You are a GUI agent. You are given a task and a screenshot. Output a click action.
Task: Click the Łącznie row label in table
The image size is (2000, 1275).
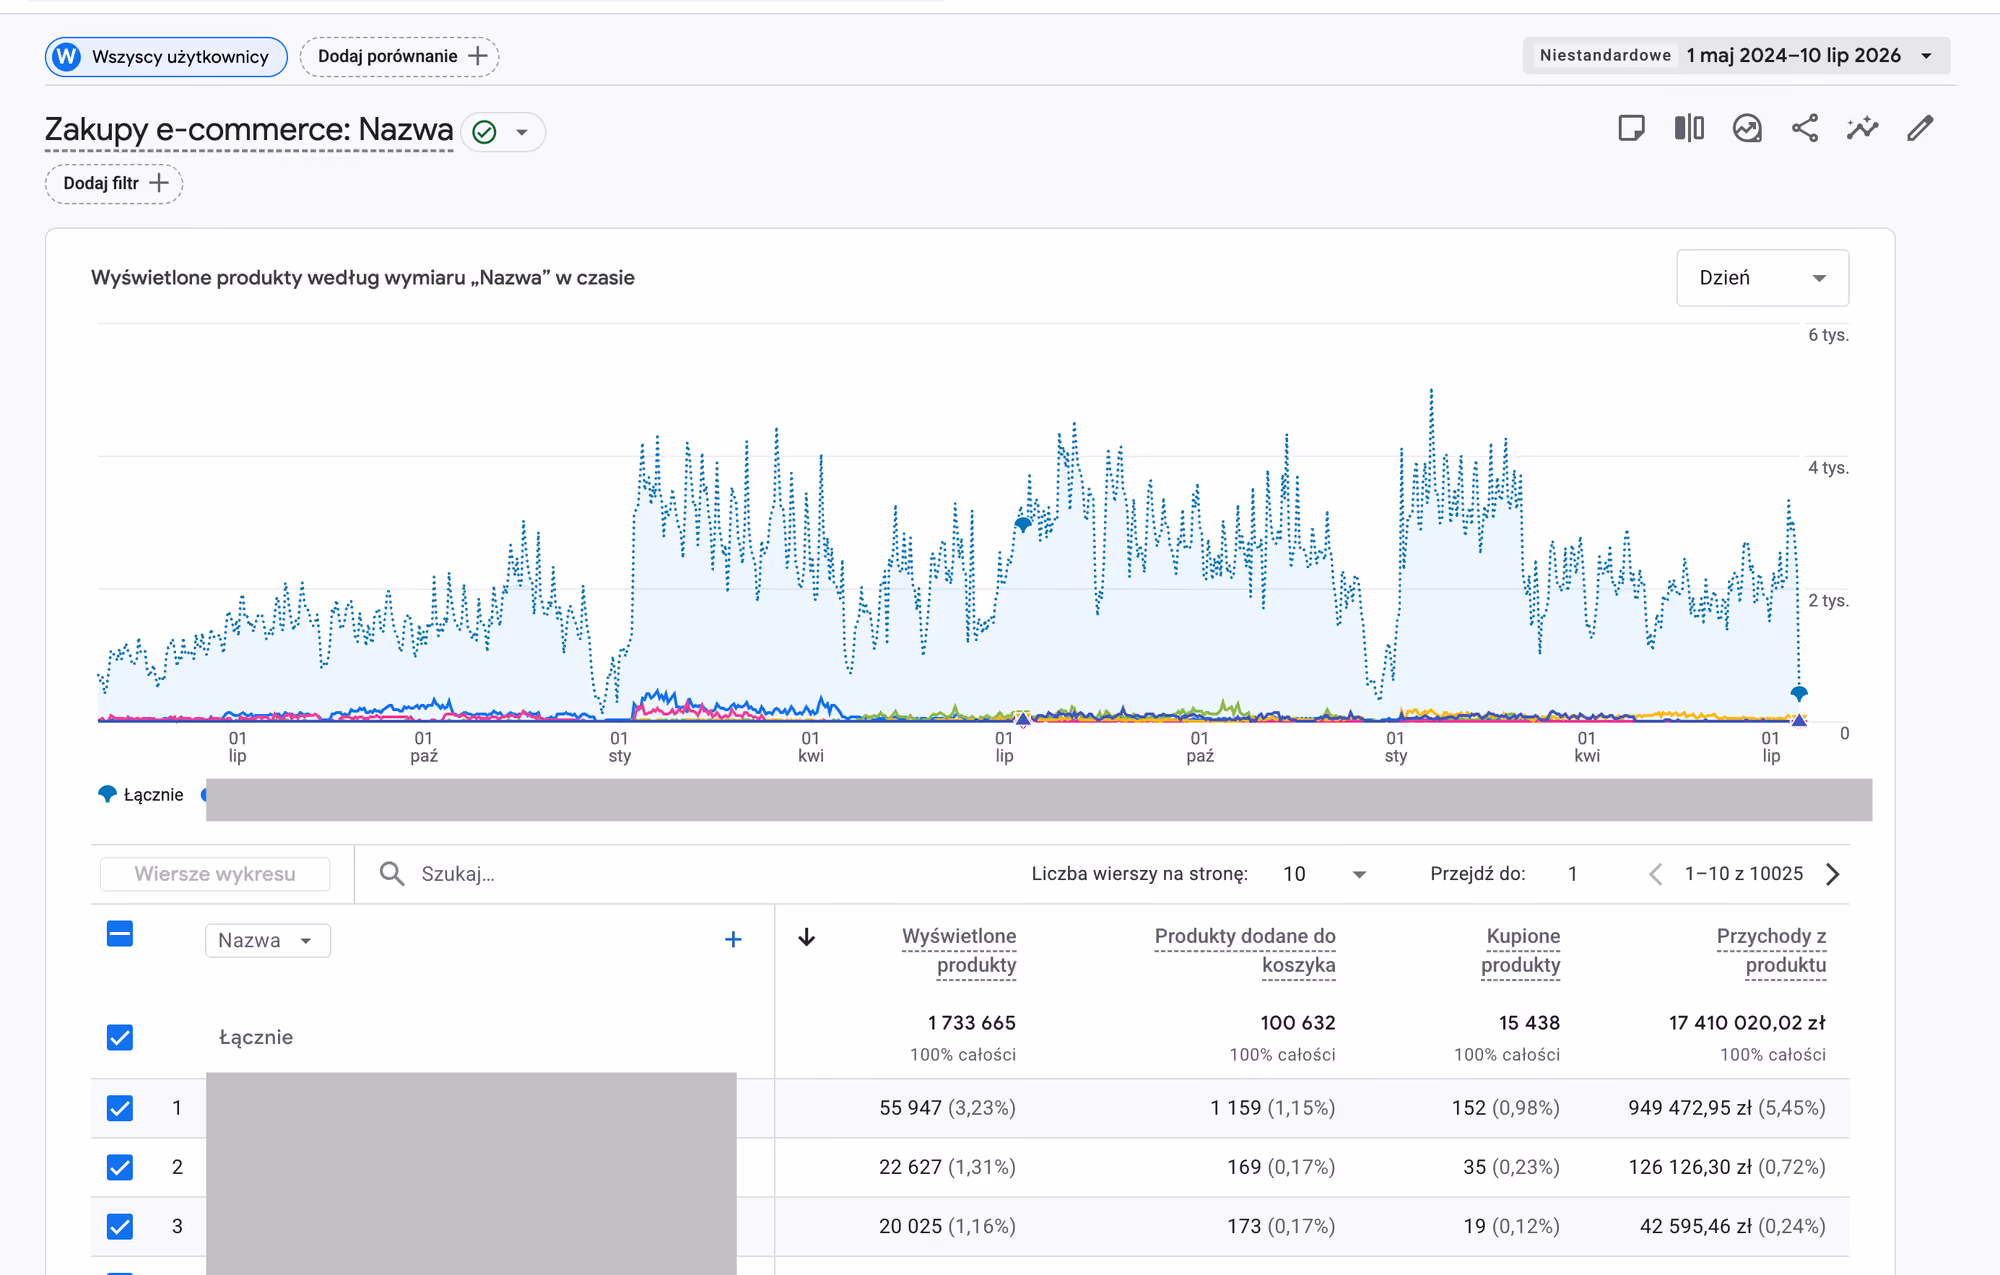[256, 1038]
